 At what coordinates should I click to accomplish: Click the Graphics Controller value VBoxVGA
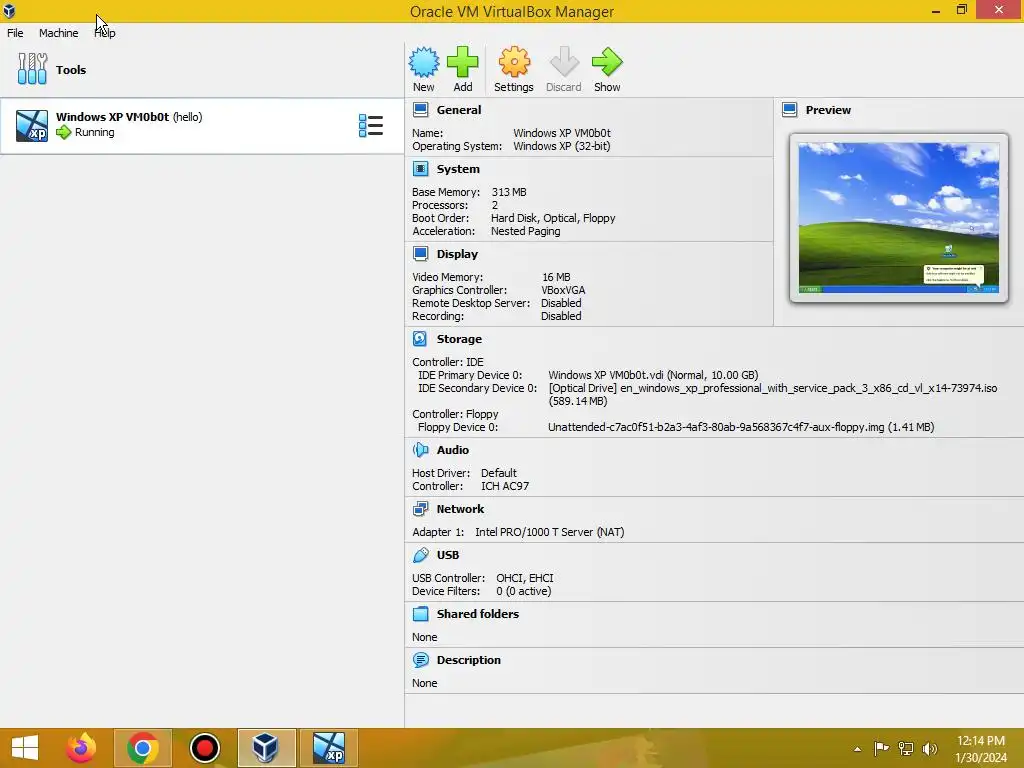tap(563, 290)
